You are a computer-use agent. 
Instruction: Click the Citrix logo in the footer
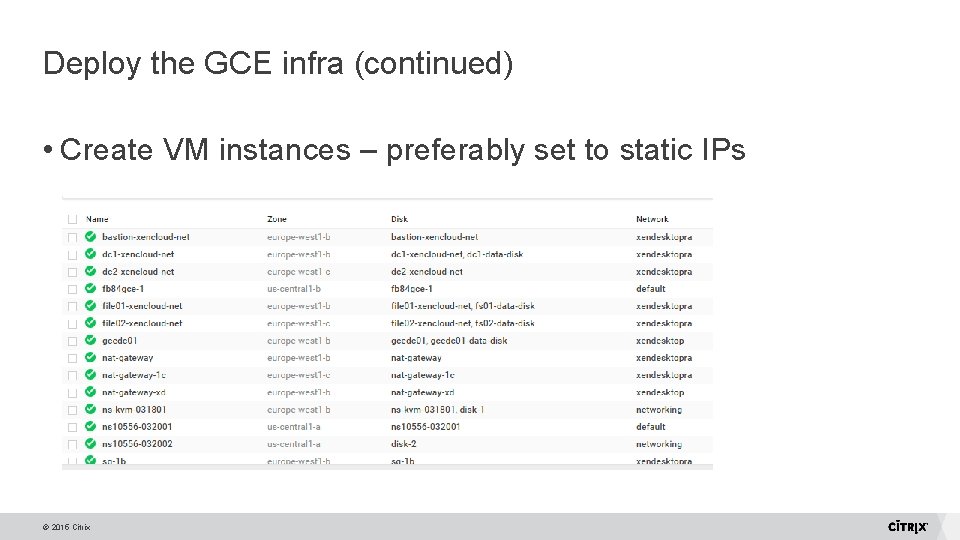(x=908, y=527)
